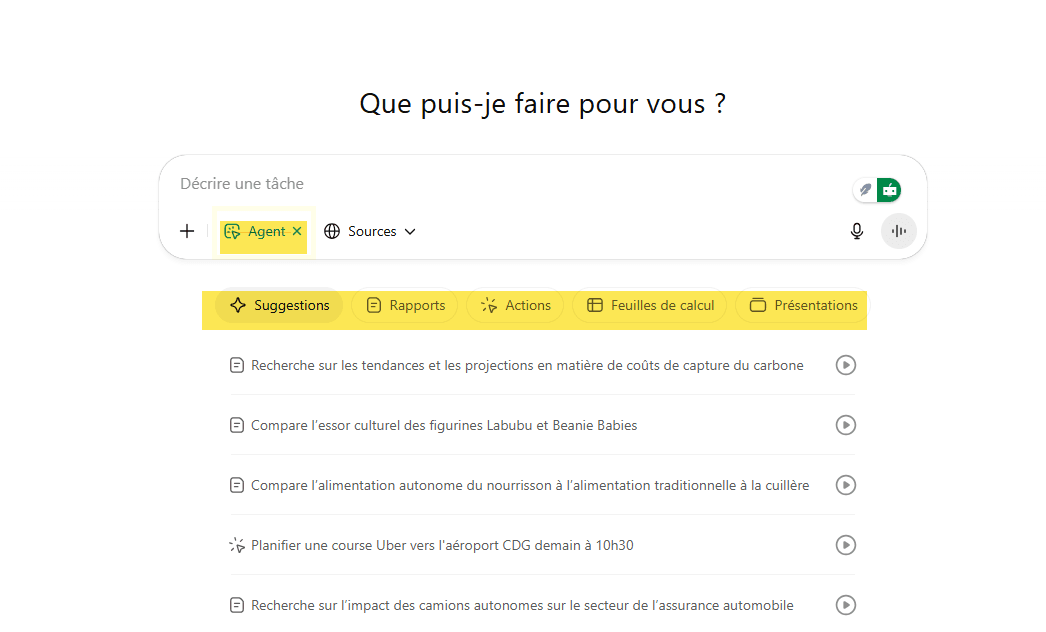Run the carbon capture cost research suggestion
This screenshot has height=632, width=1046.
[845, 365]
